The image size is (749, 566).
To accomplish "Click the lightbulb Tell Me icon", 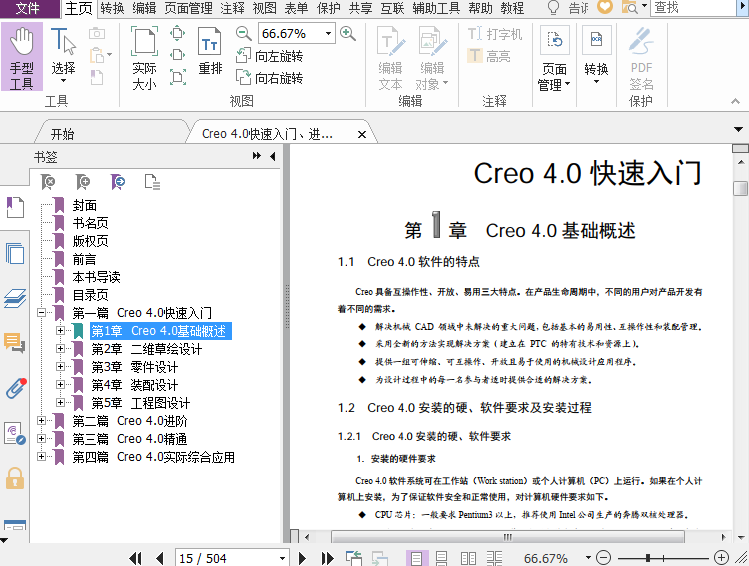I will [x=553, y=8].
